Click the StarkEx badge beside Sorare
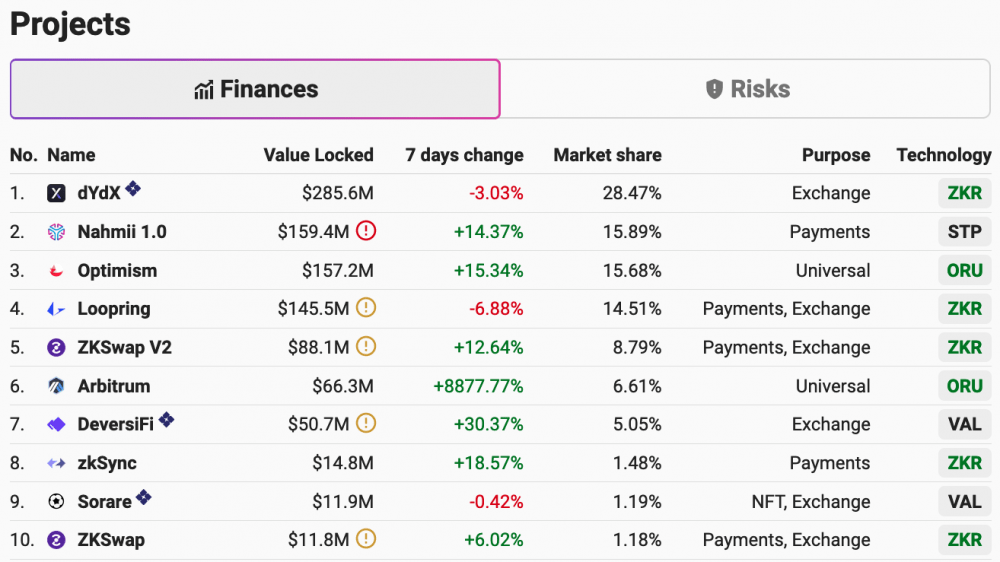 tap(143, 497)
